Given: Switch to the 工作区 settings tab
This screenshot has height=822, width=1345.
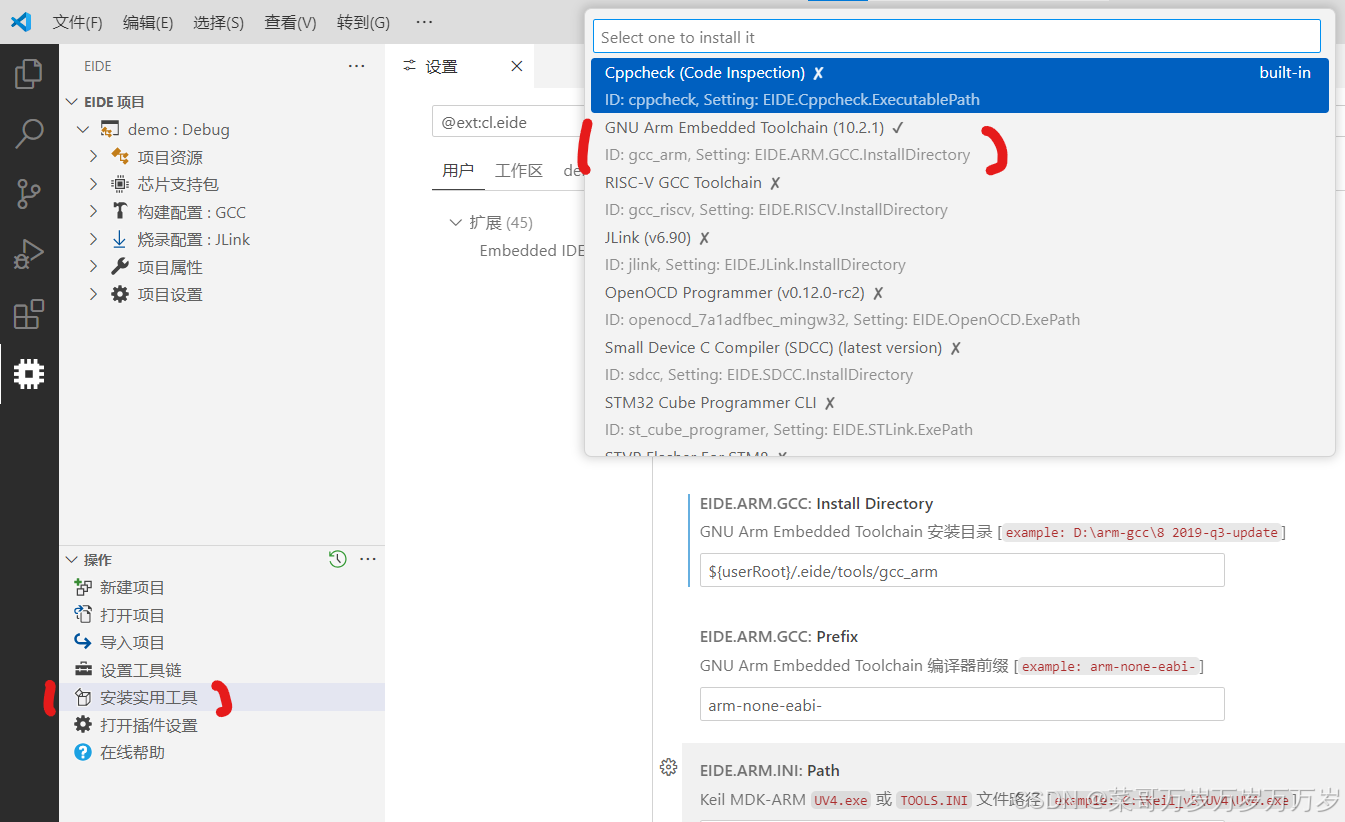Looking at the screenshot, I should click(x=519, y=171).
